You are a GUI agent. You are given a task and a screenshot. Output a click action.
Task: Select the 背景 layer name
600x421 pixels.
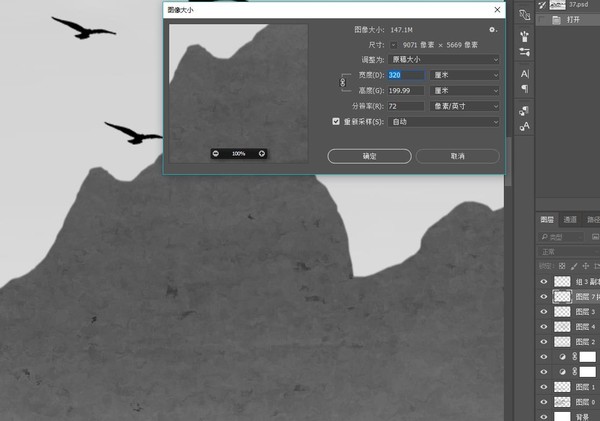(582, 417)
